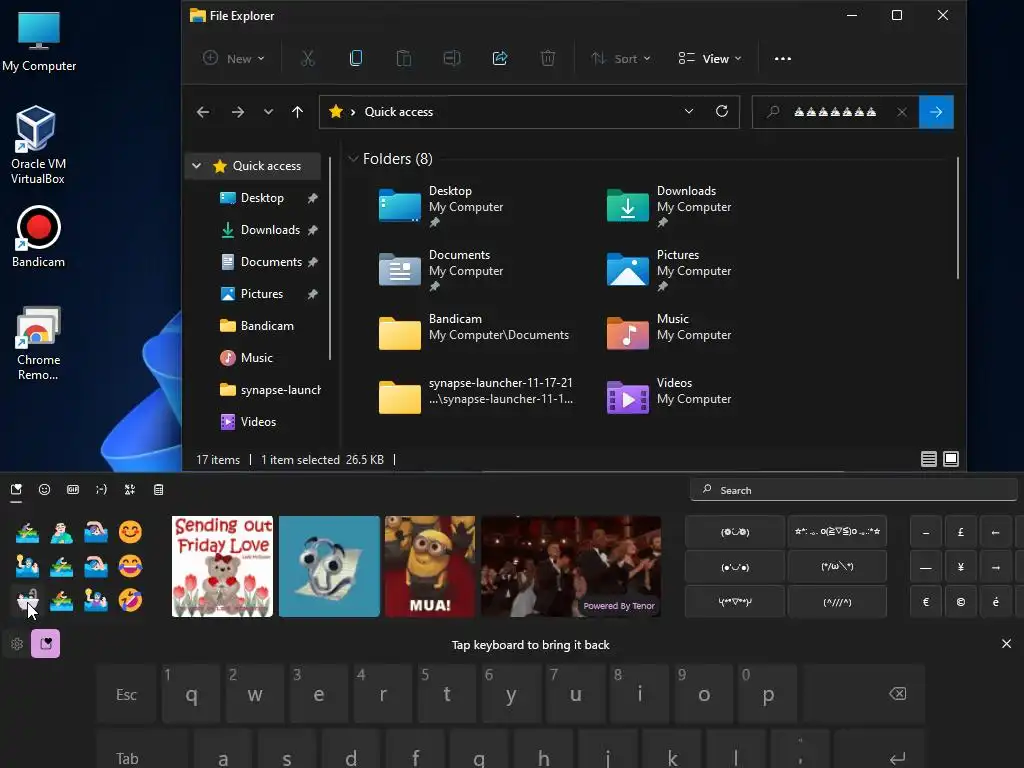Click the Rename icon in the toolbar

[452, 59]
